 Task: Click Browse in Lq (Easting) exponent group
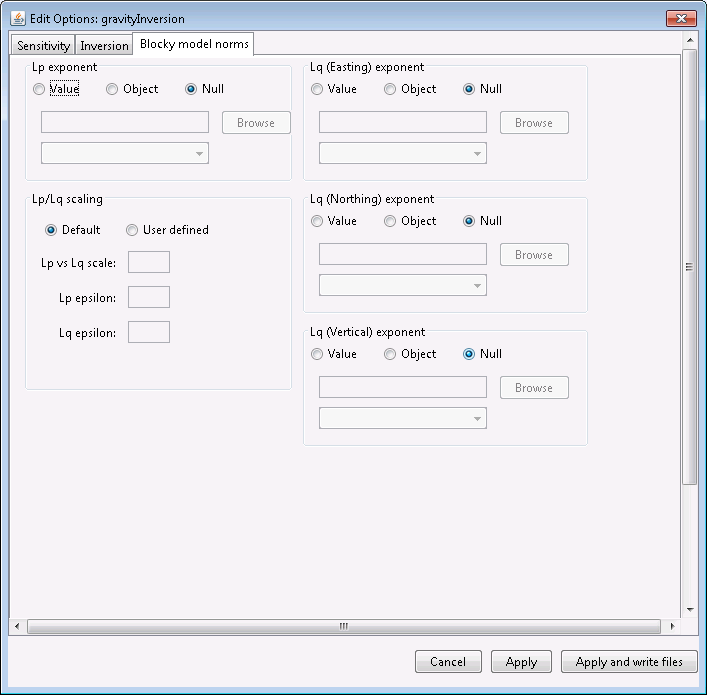(534, 123)
